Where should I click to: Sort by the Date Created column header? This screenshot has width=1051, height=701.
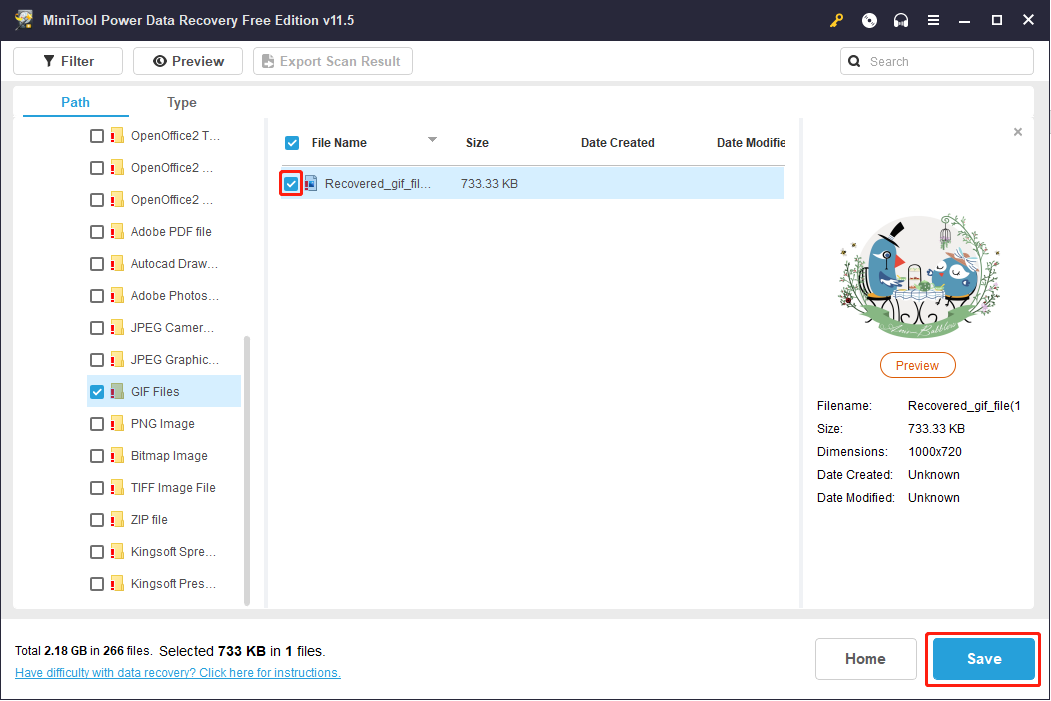click(x=617, y=143)
